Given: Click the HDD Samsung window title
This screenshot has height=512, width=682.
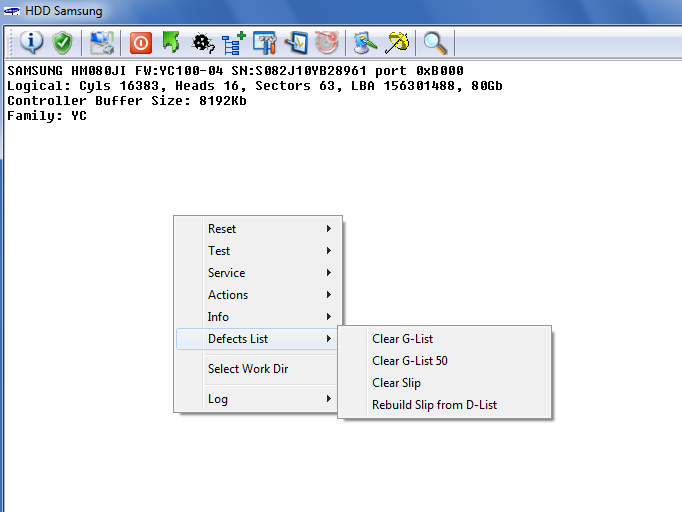Looking at the screenshot, I should pos(64,11).
